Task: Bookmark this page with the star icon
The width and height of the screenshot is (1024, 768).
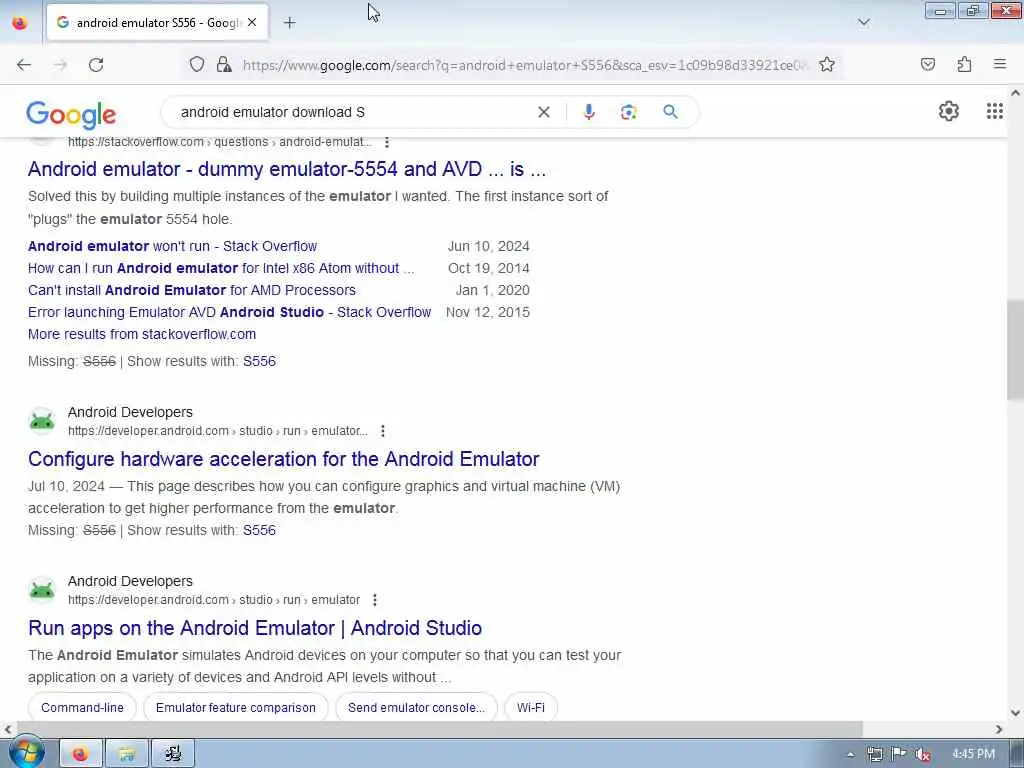Action: pos(827,64)
